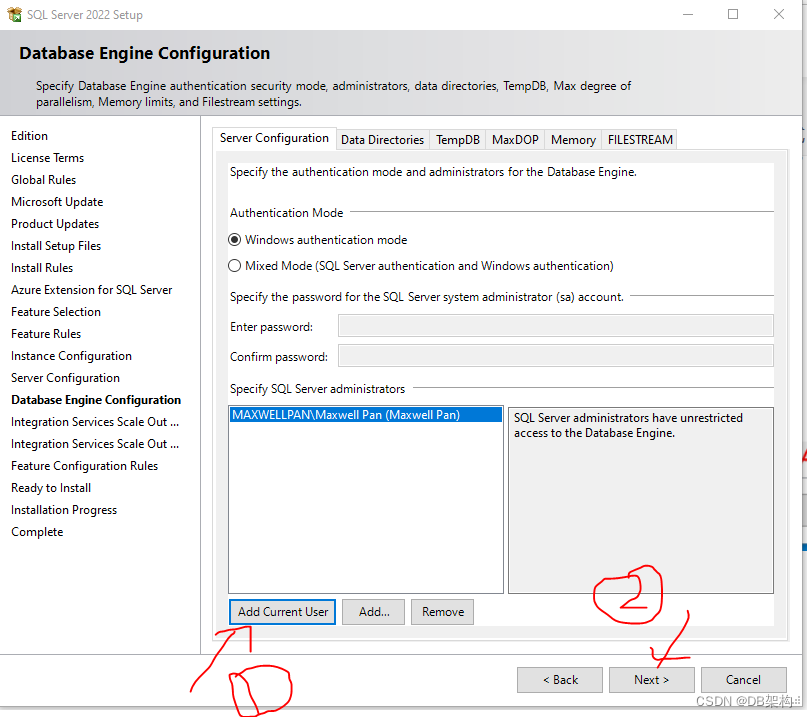Click Next to continue setup
The height and width of the screenshot is (717, 807).
[x=651, y=679]
